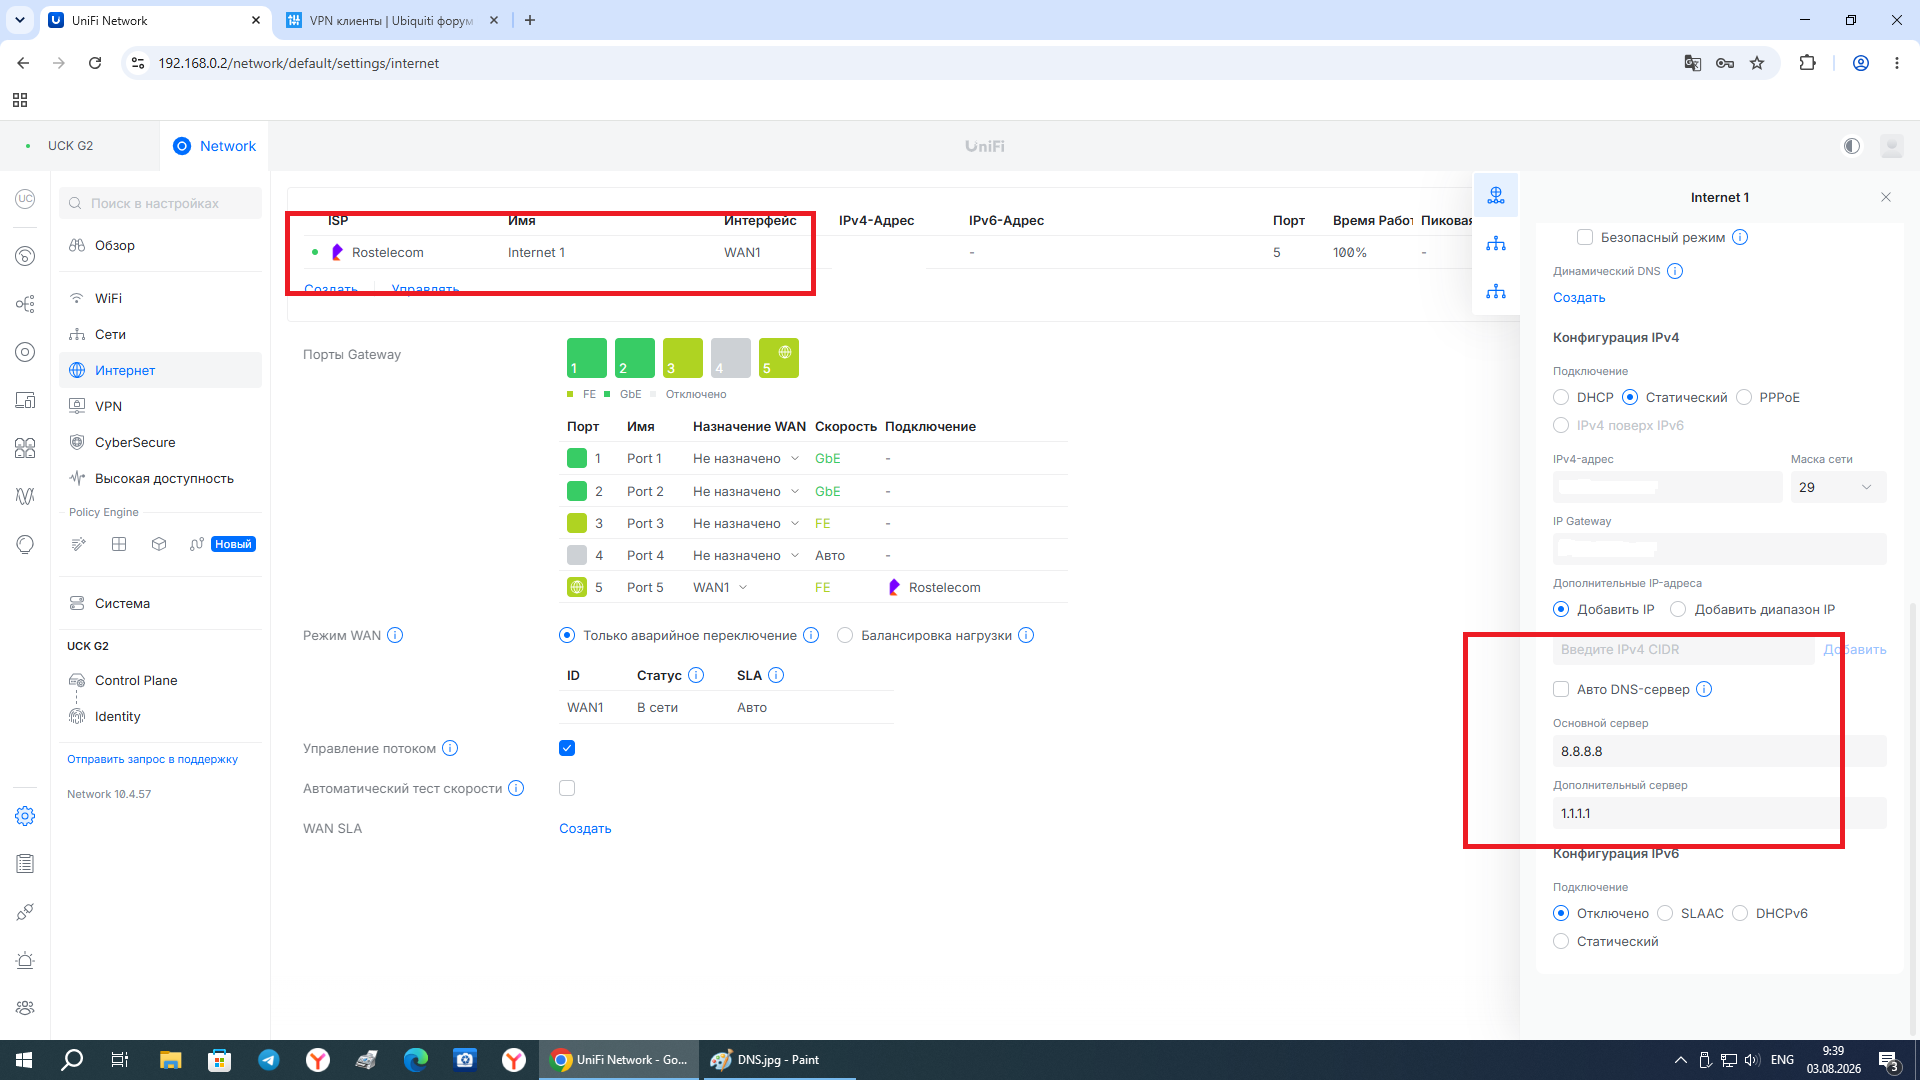The height and width of the screenshot is (1080, 1920).
Task: Open Control Plane entry
Action: [x=160, y=680]
